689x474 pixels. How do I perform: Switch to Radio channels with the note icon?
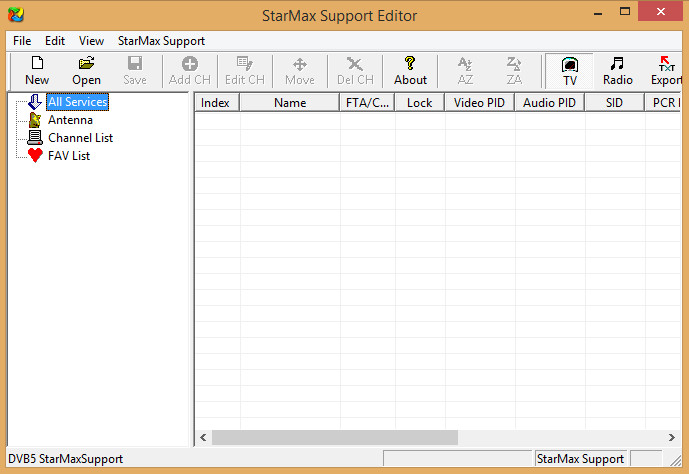point(617,64)
